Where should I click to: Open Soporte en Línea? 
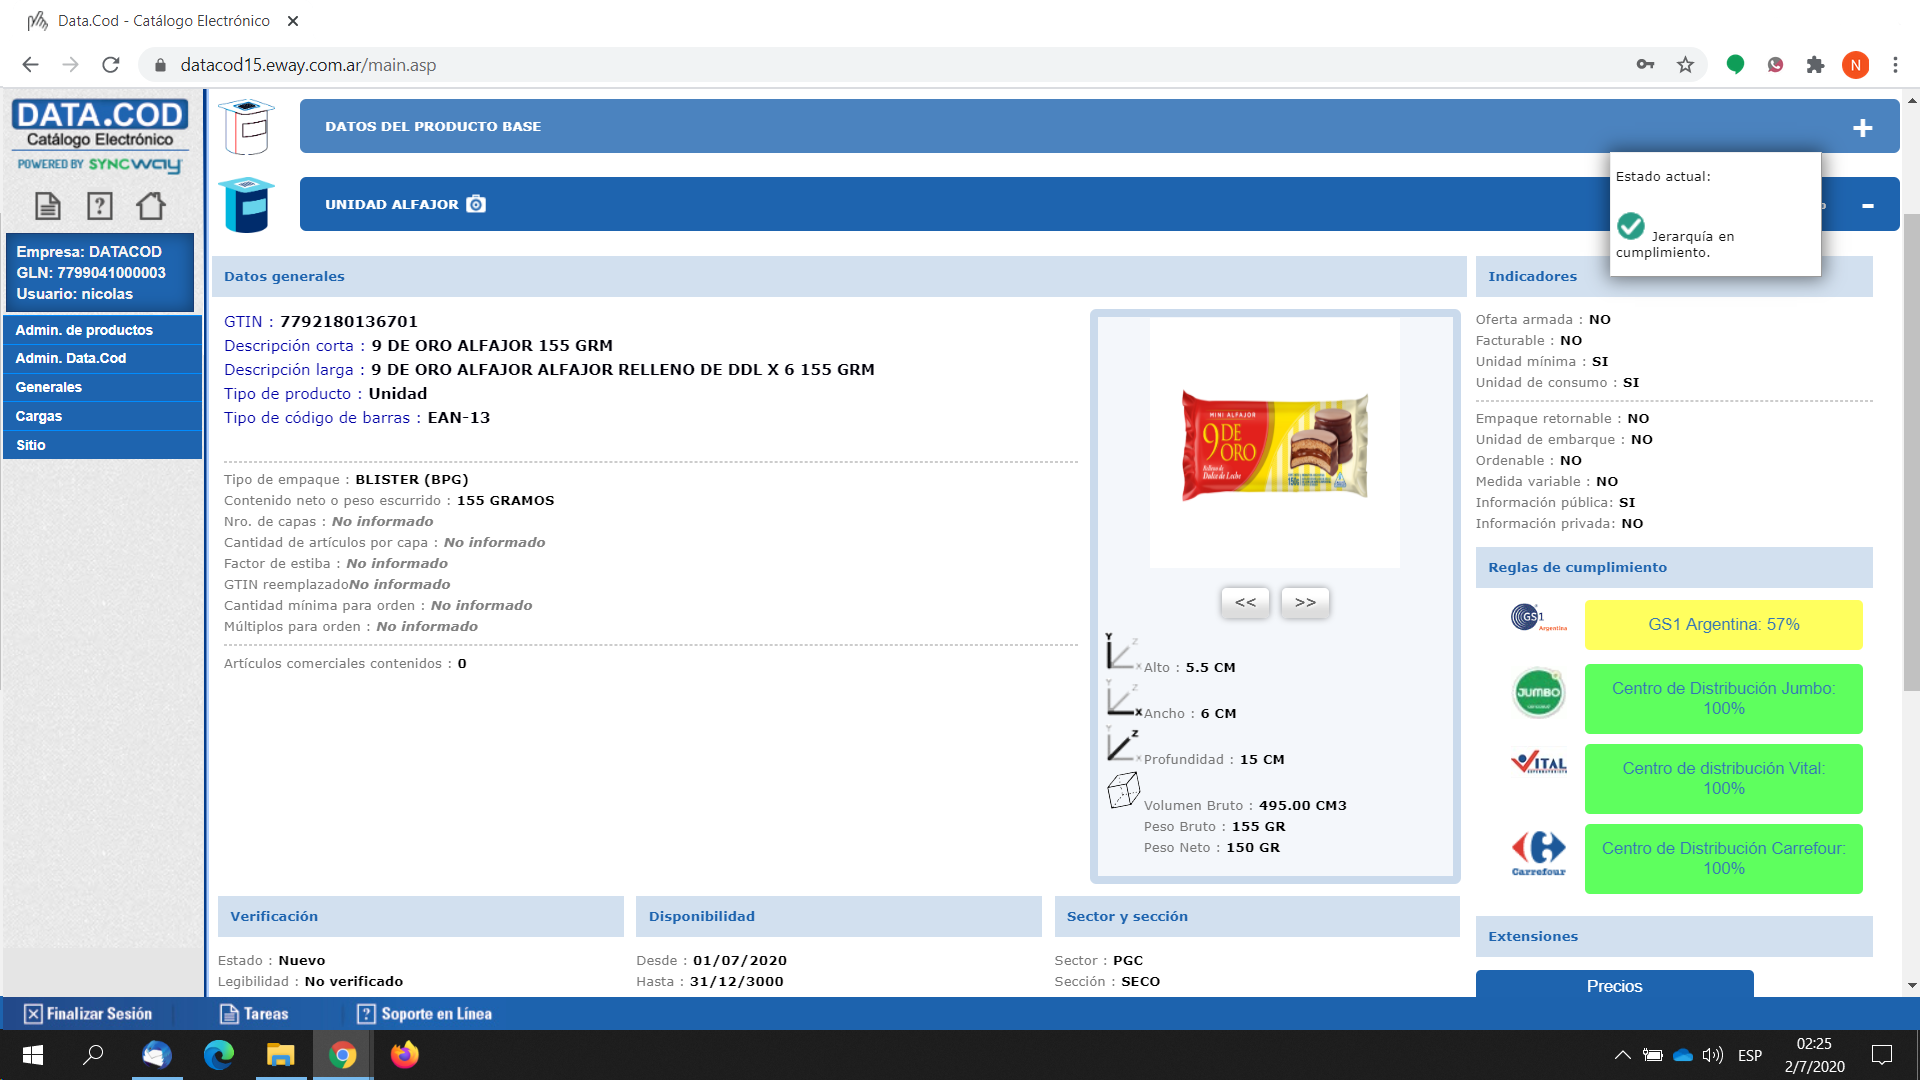coord(425,1014)
